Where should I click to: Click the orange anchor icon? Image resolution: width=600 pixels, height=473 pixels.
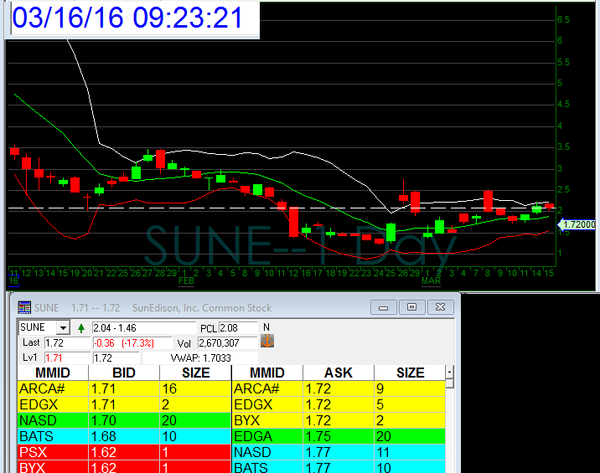267,341
